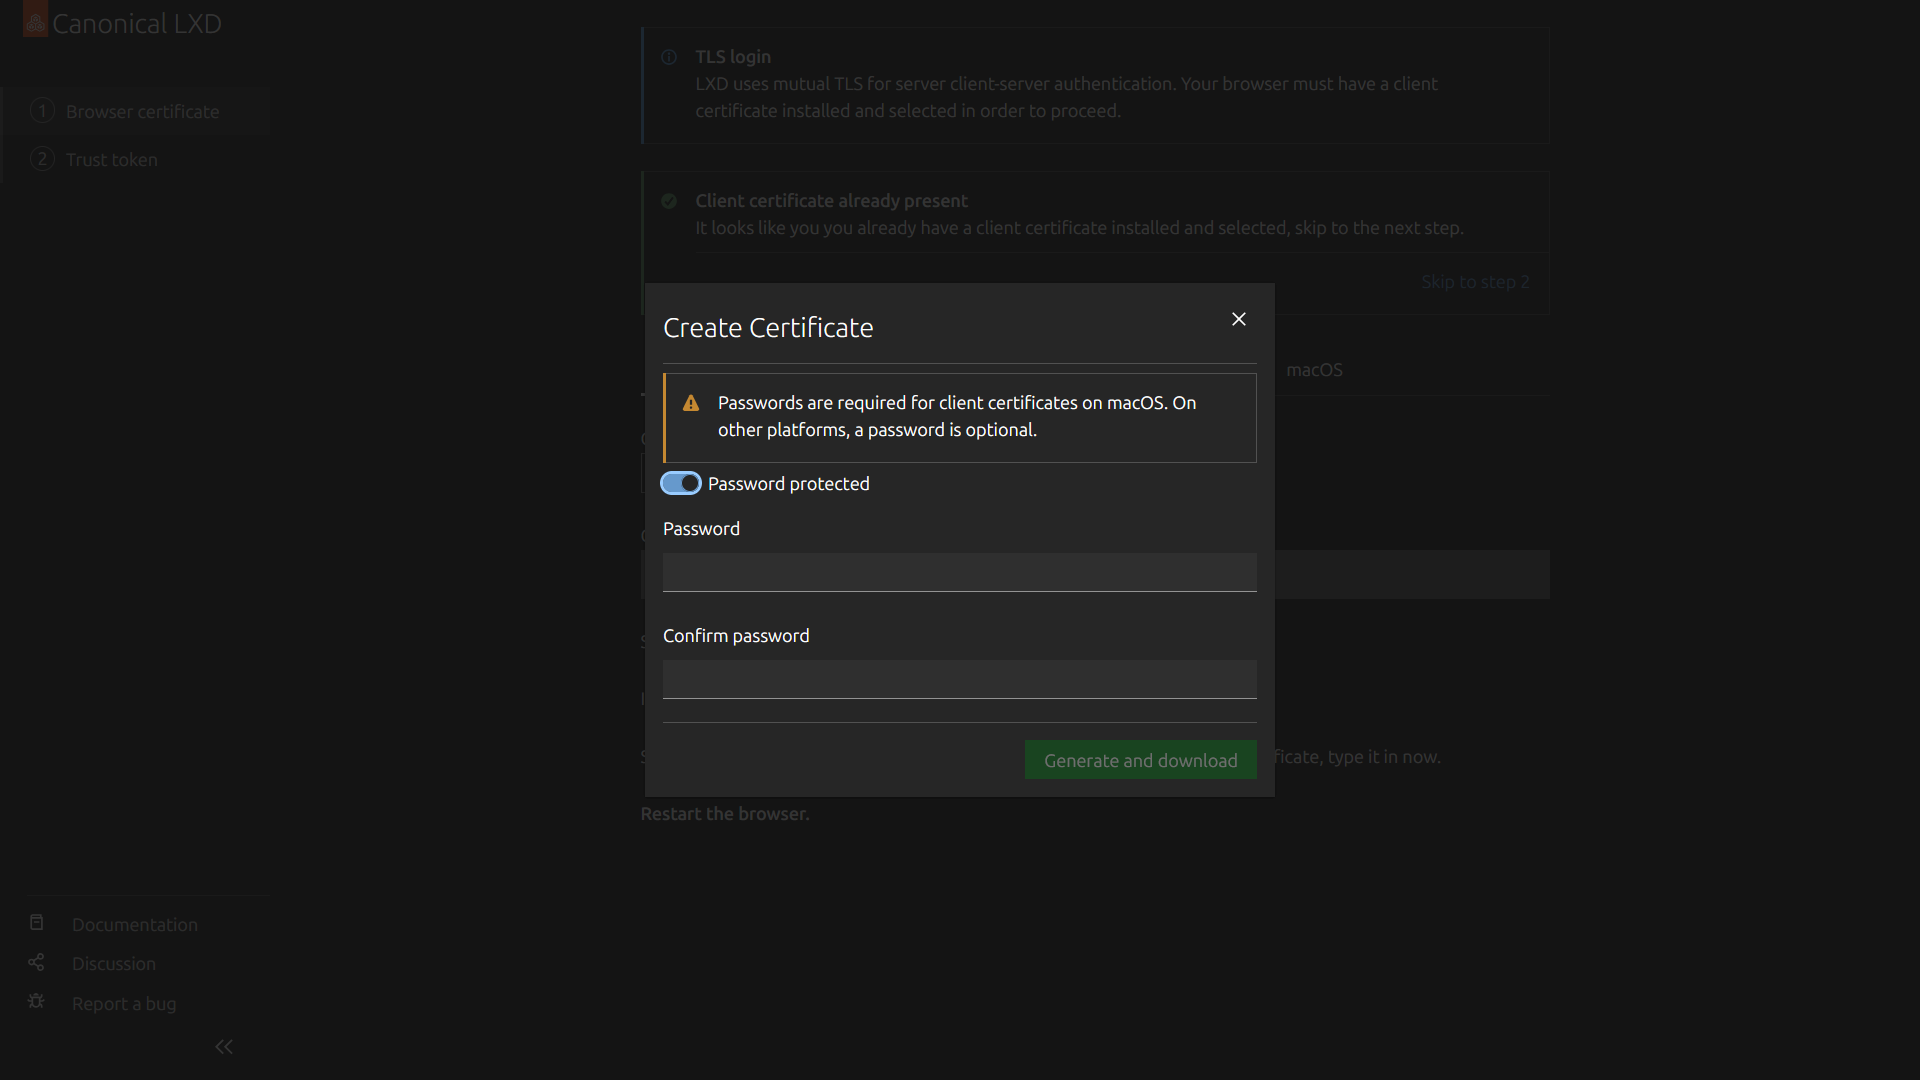
Task: Click the step 2 number circle
Action: pyautogui.click(x=42, y=159)
